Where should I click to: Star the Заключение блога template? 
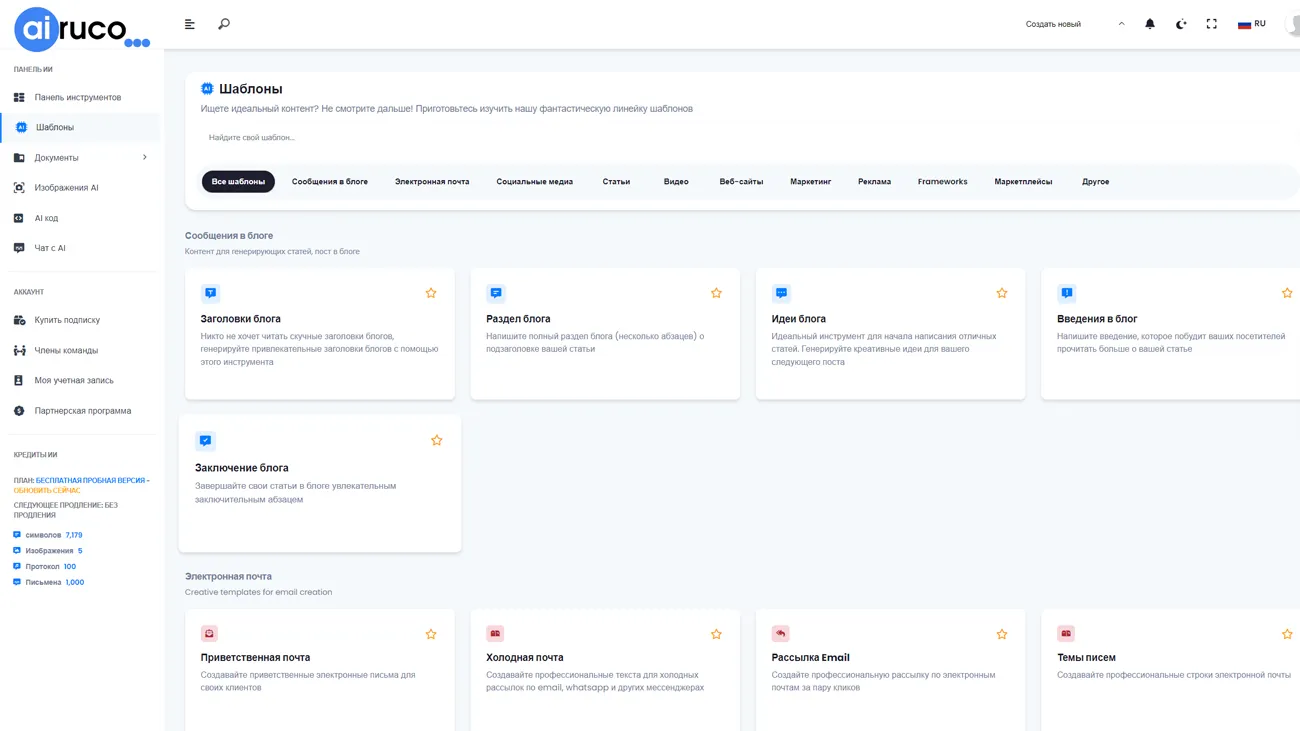[437, 441]
